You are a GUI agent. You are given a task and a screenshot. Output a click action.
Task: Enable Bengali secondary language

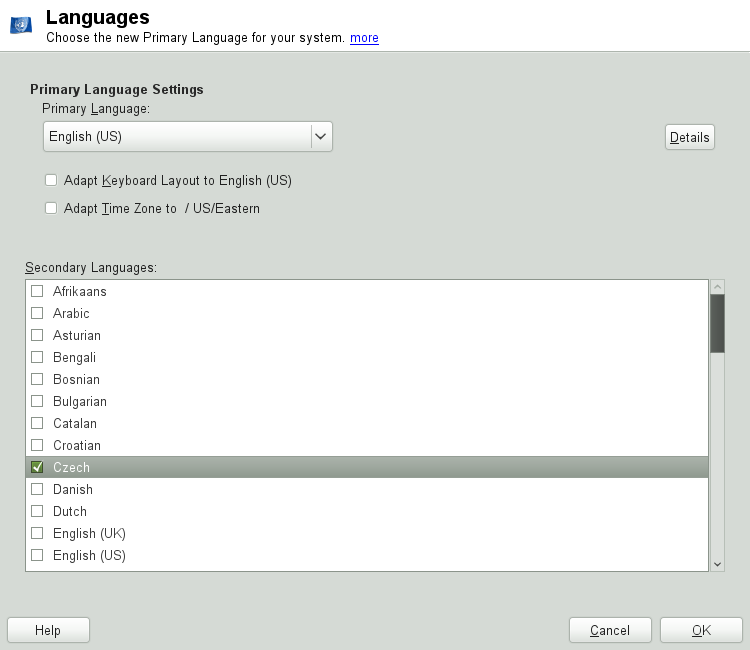click(37, 357)
